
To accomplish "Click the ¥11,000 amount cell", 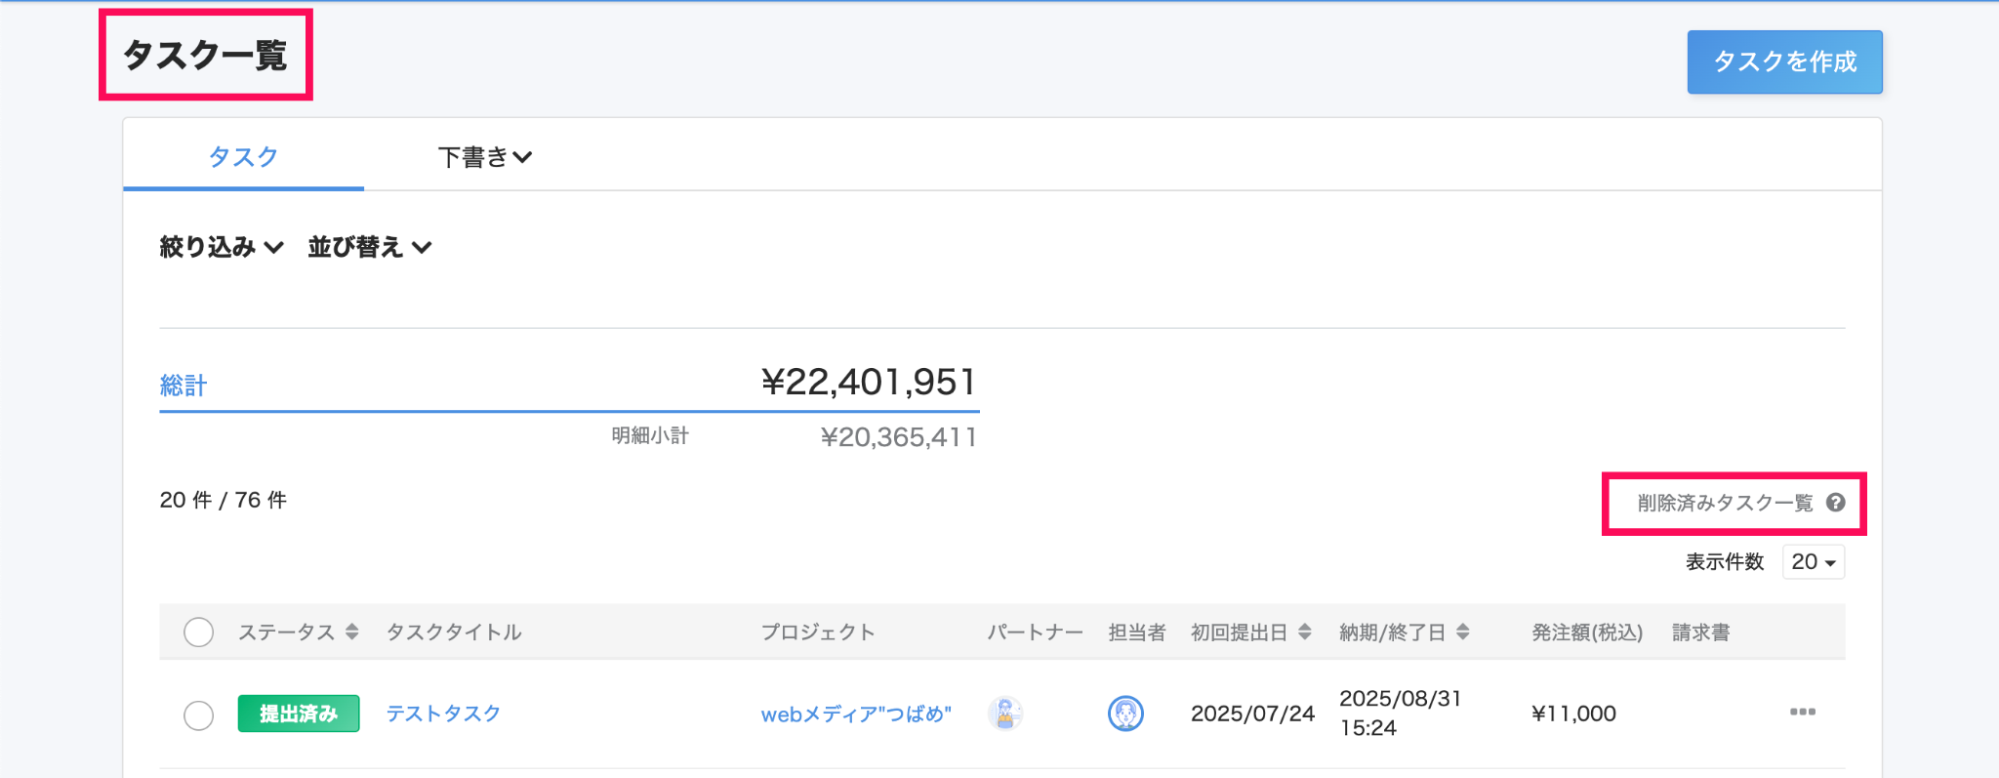I will pos(1574,714).
